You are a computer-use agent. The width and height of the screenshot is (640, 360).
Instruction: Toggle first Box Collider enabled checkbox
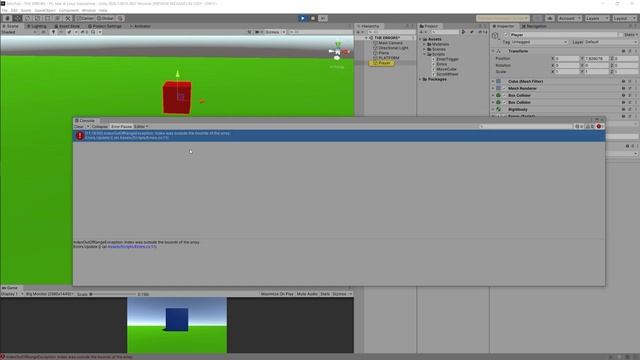504,95
